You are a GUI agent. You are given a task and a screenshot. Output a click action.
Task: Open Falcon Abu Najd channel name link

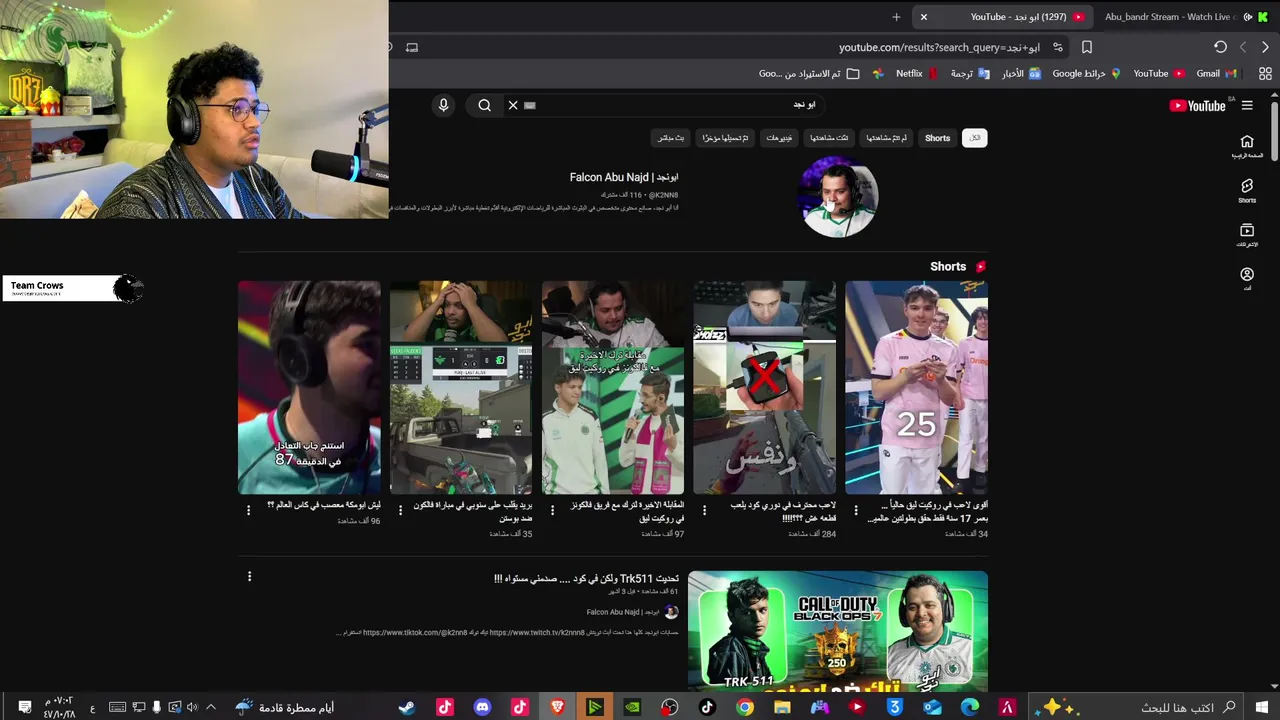[624, 177]
